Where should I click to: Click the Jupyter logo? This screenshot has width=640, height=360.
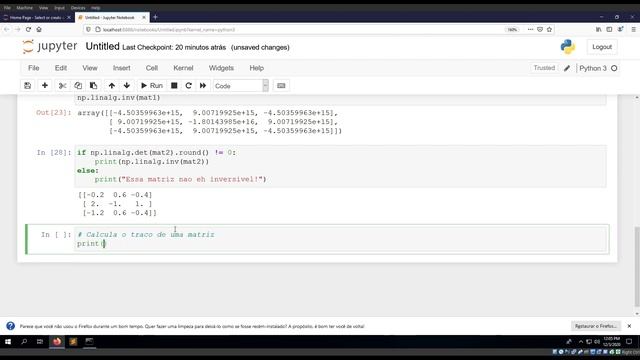click(x=50, y=47)
